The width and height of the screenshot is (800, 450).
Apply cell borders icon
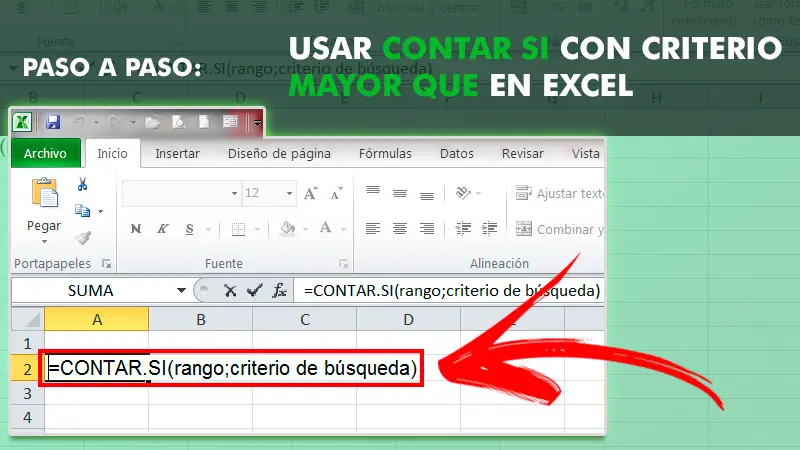pyautogui.click(x=238, y=229)
